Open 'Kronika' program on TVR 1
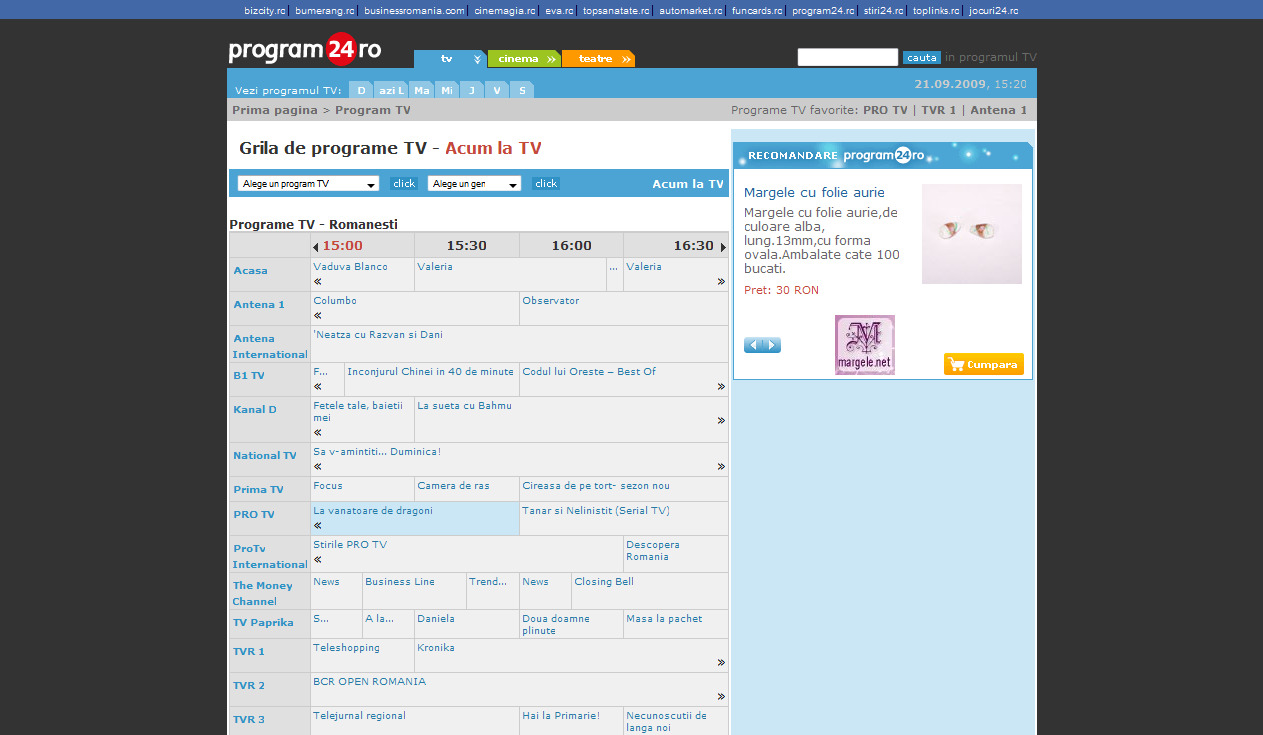Viewport: 1263px width, 735px height. 436,648
